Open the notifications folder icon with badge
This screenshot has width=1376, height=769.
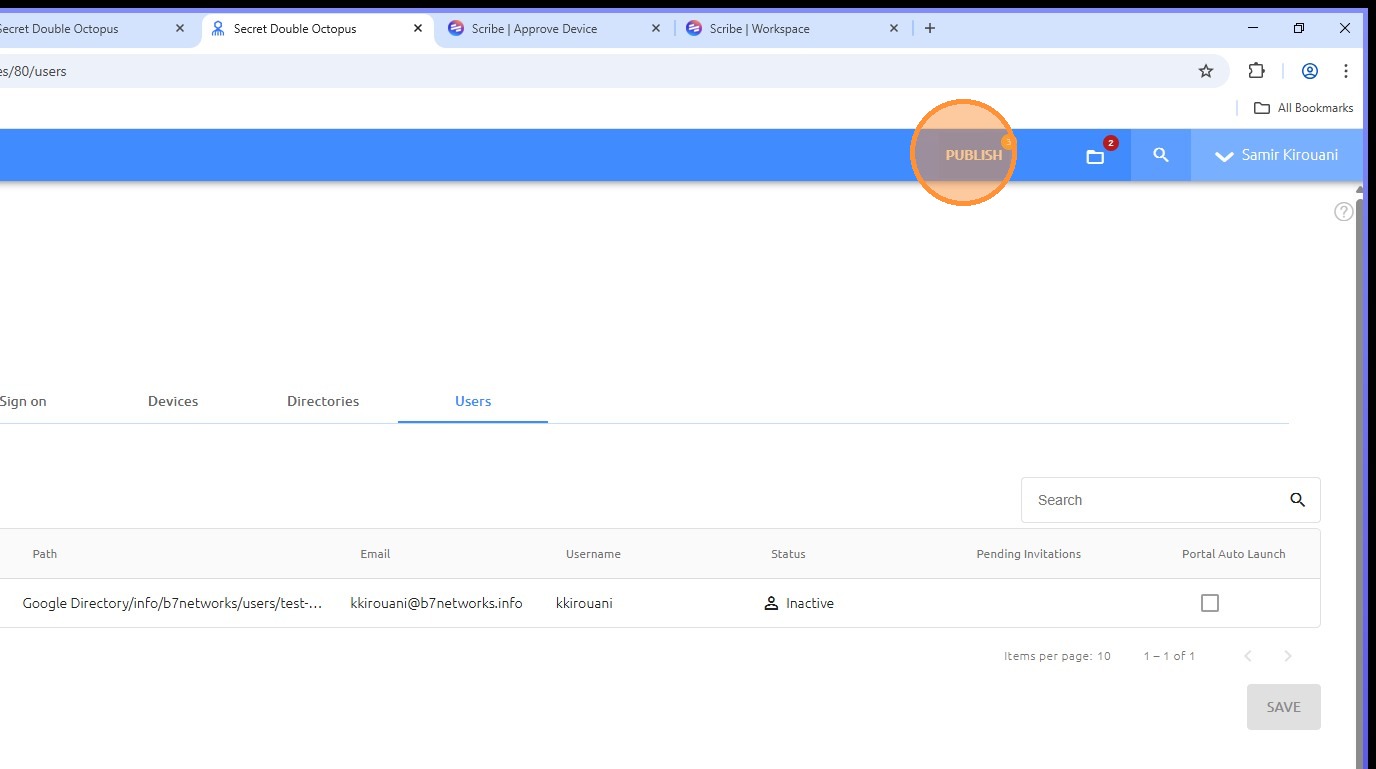(x=1096, y=156)
